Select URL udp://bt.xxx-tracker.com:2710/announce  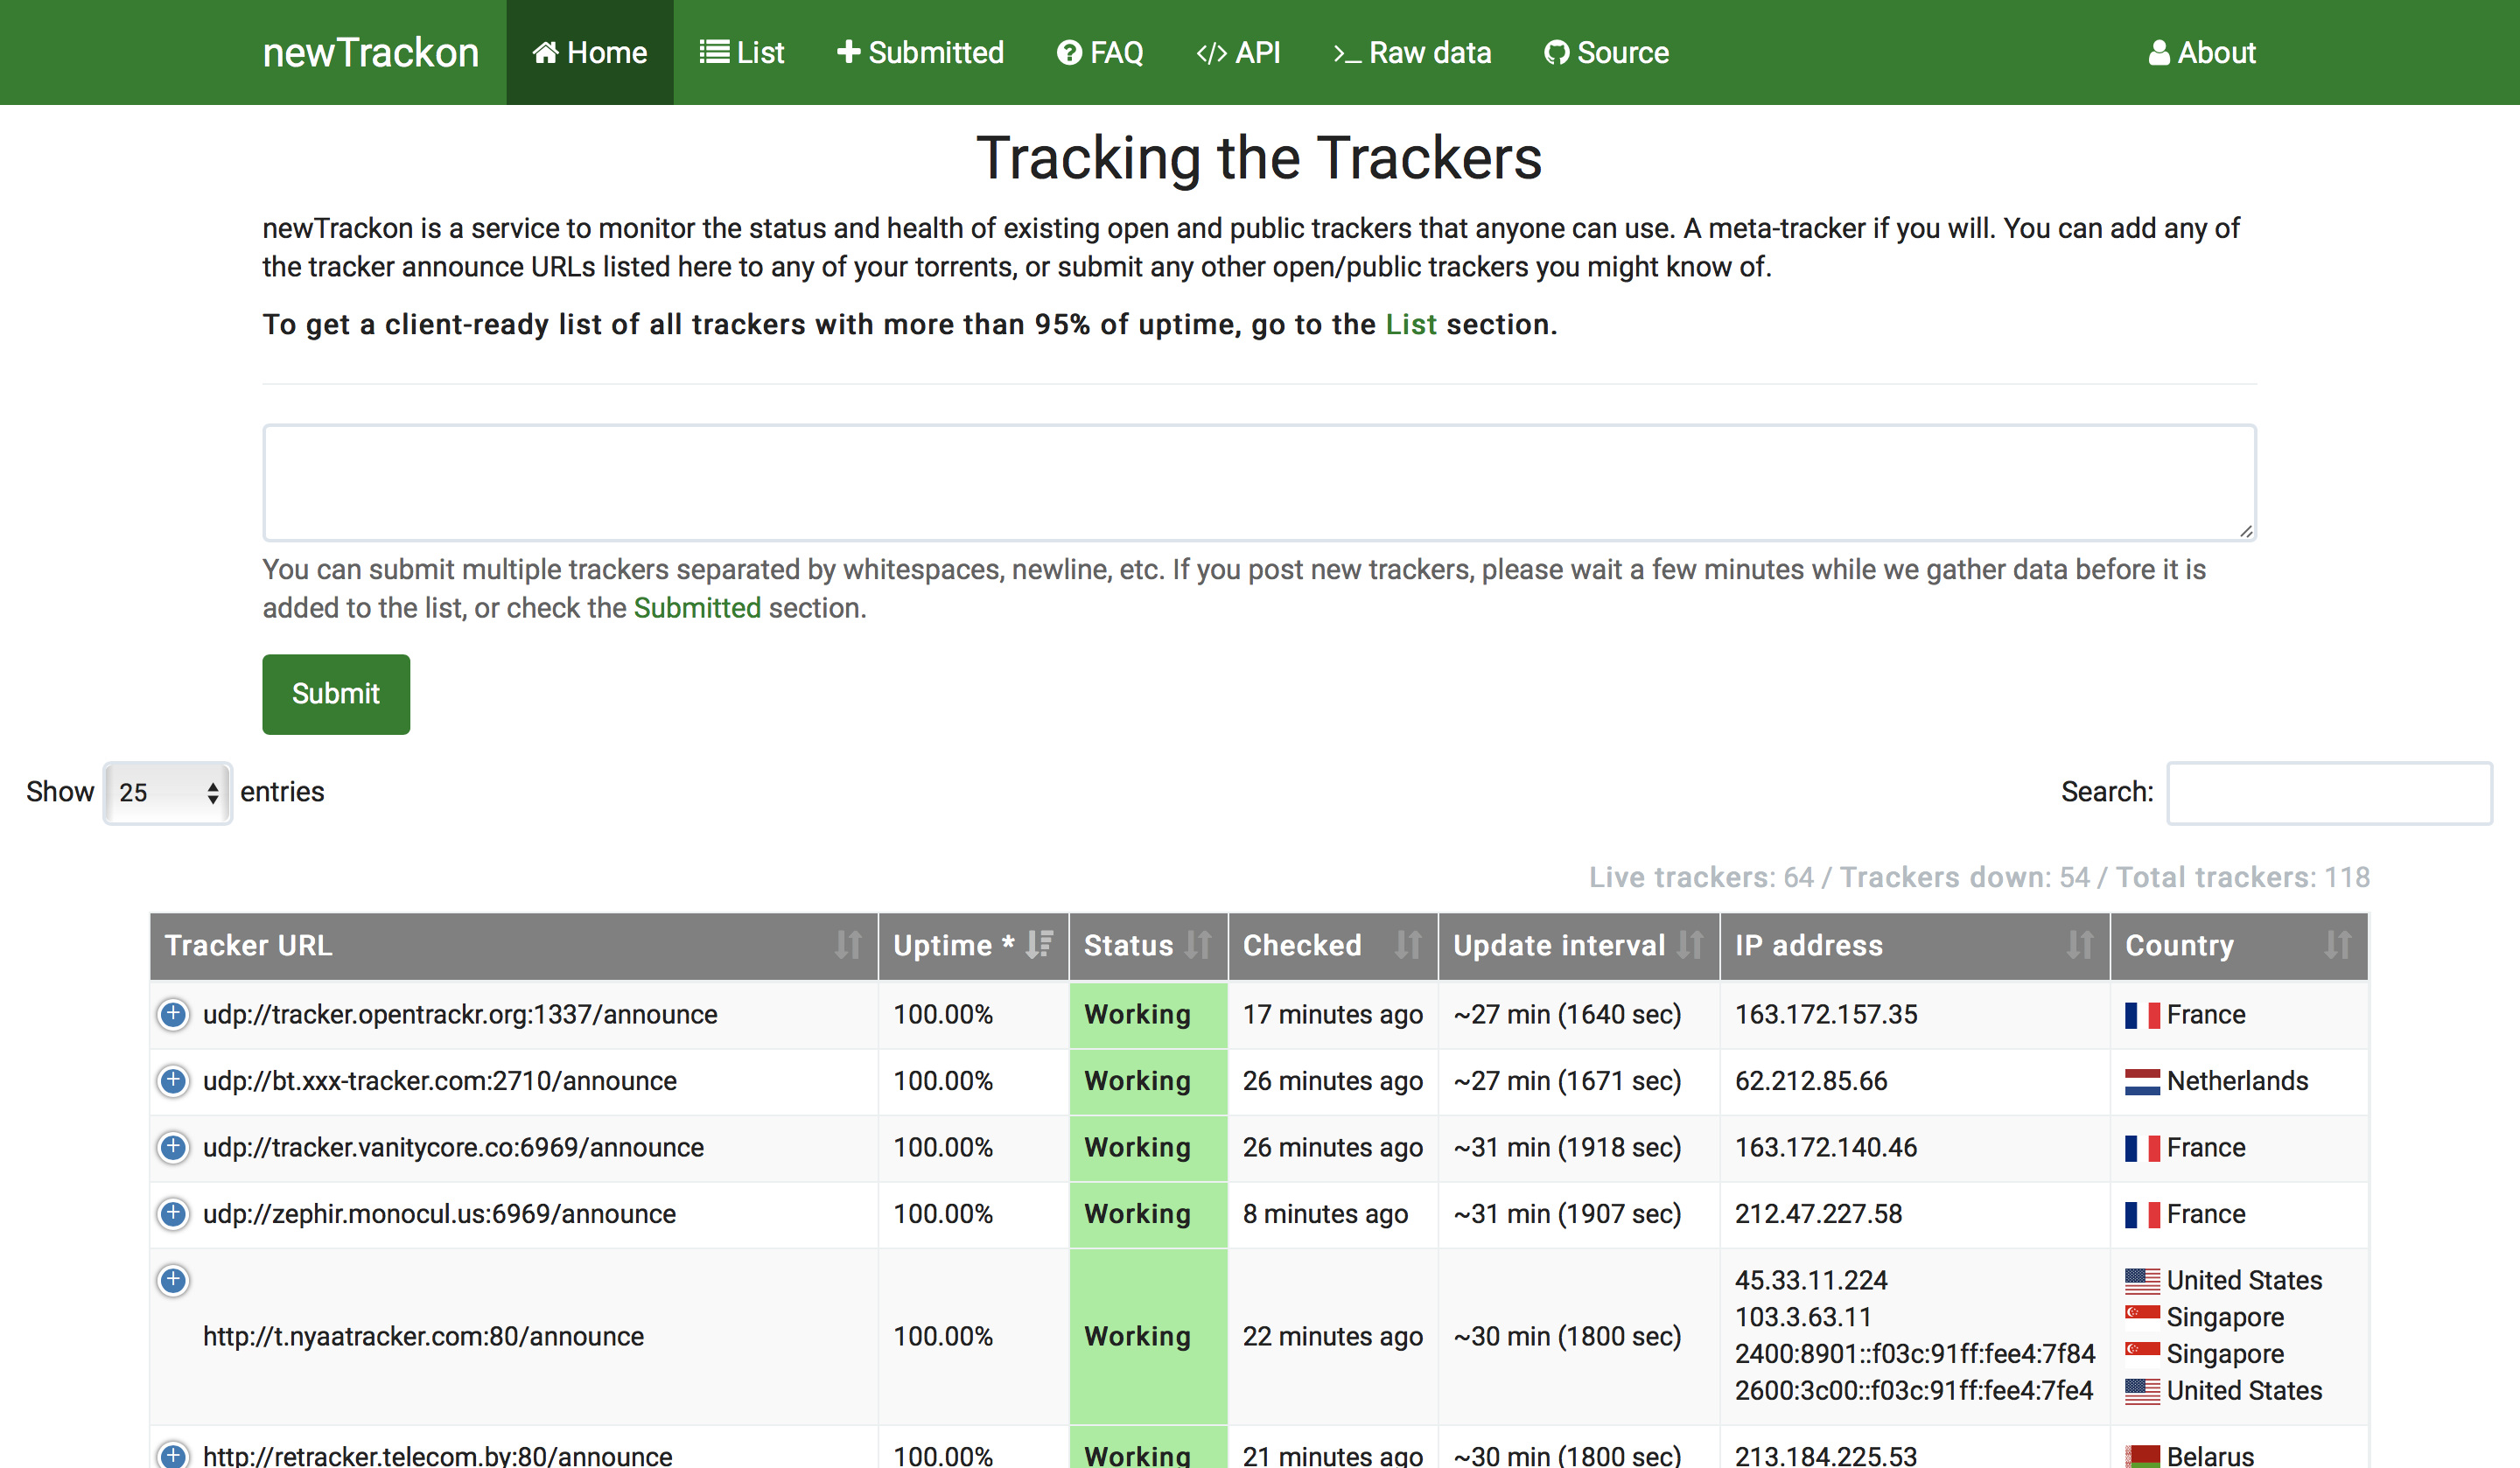point(440,1080)
